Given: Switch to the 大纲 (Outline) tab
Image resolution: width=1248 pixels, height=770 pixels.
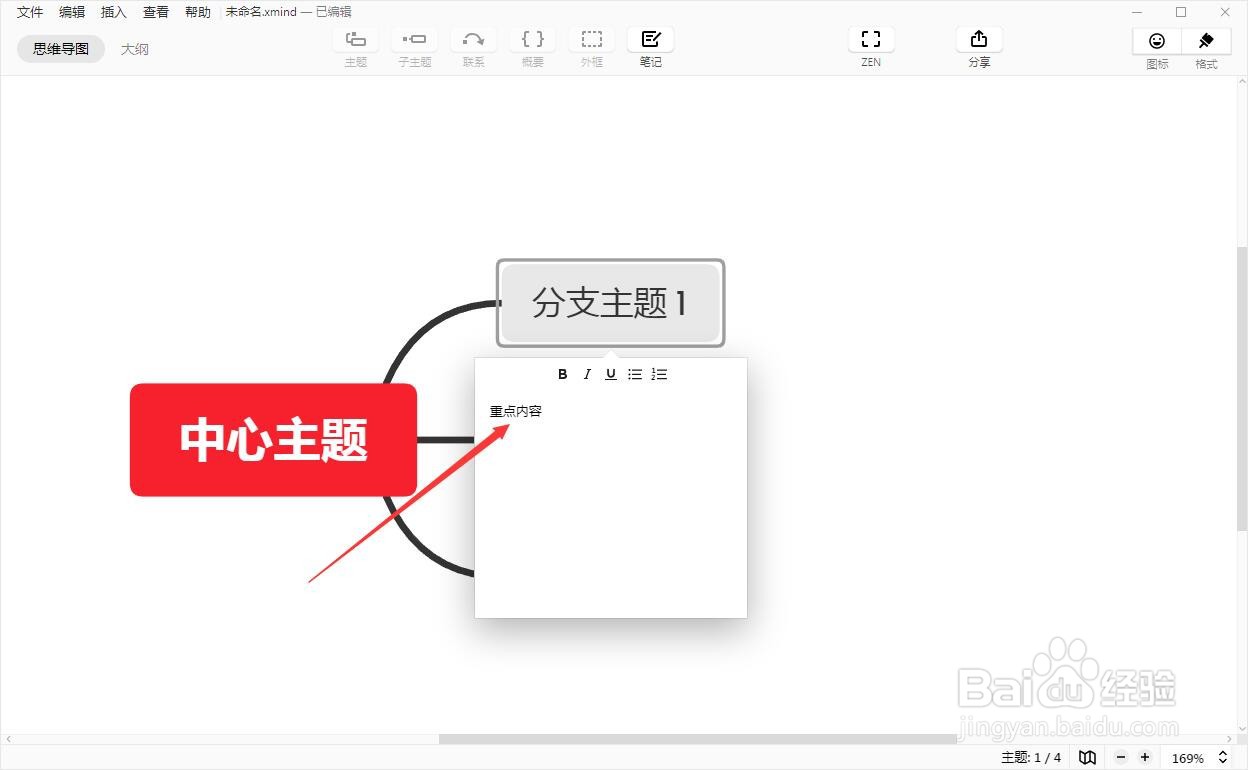Looking at the screenshot, I should pos(134,48).
